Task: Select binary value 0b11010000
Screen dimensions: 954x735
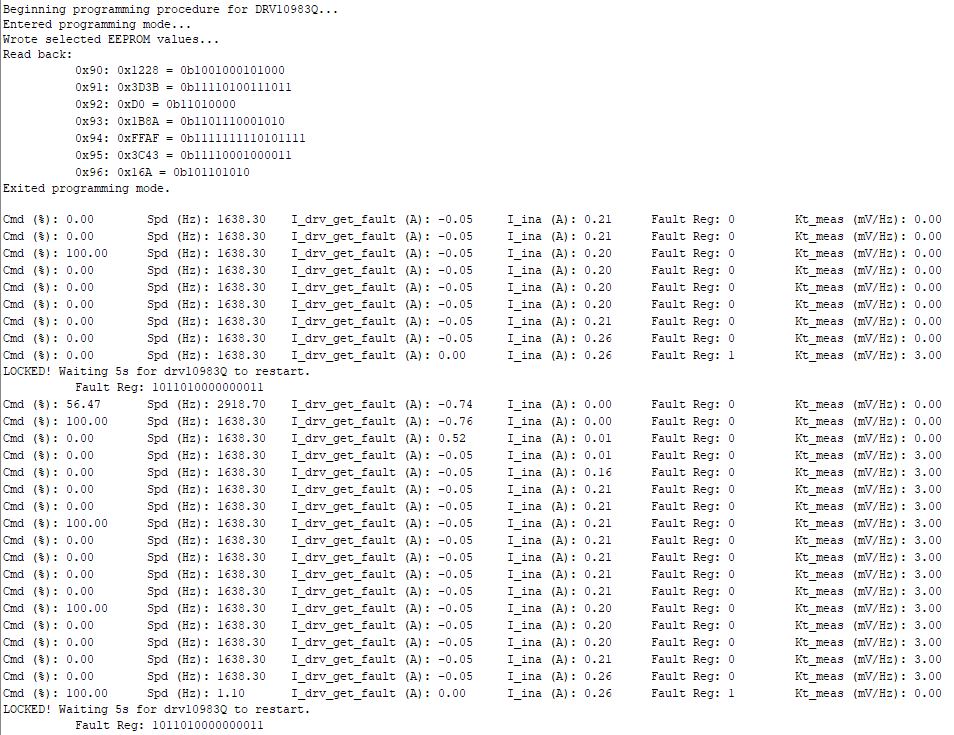Action: pos(201,105)
